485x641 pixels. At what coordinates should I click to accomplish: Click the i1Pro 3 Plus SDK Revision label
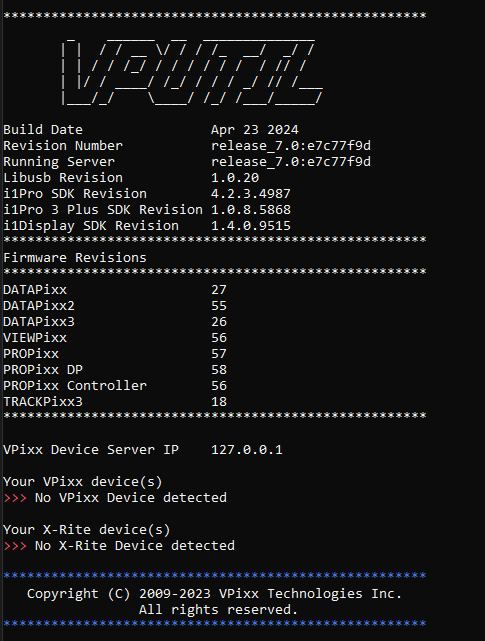(x=103, y=210)
